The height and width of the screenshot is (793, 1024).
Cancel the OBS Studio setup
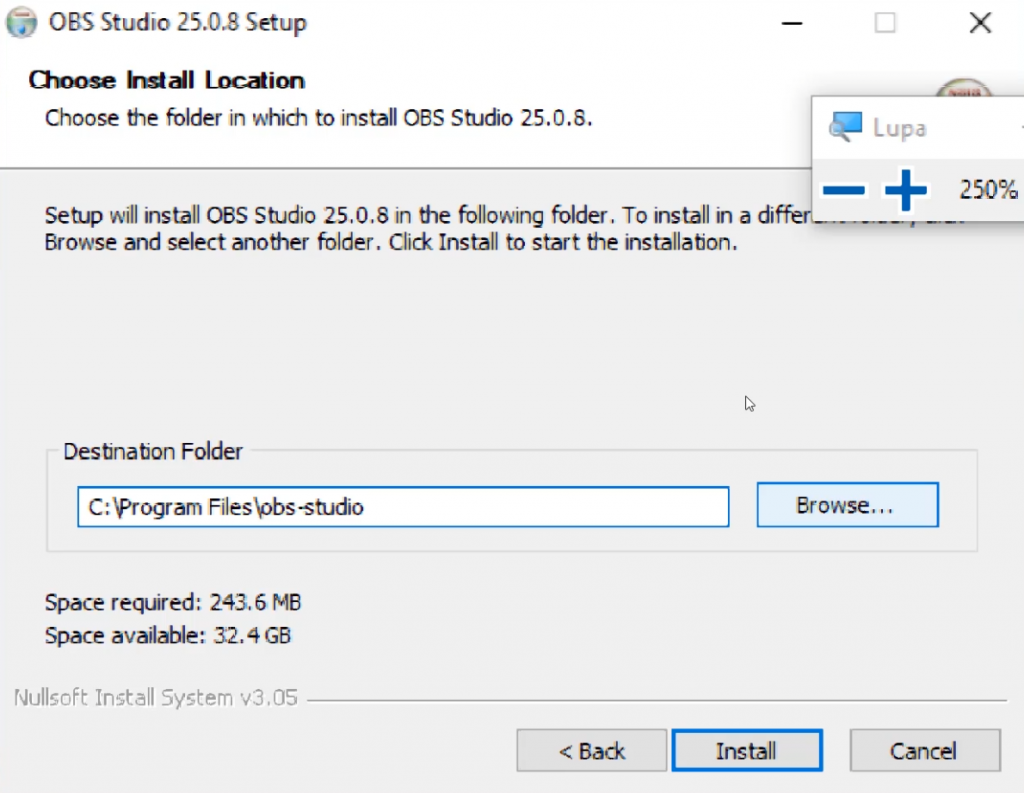(924, 751)
